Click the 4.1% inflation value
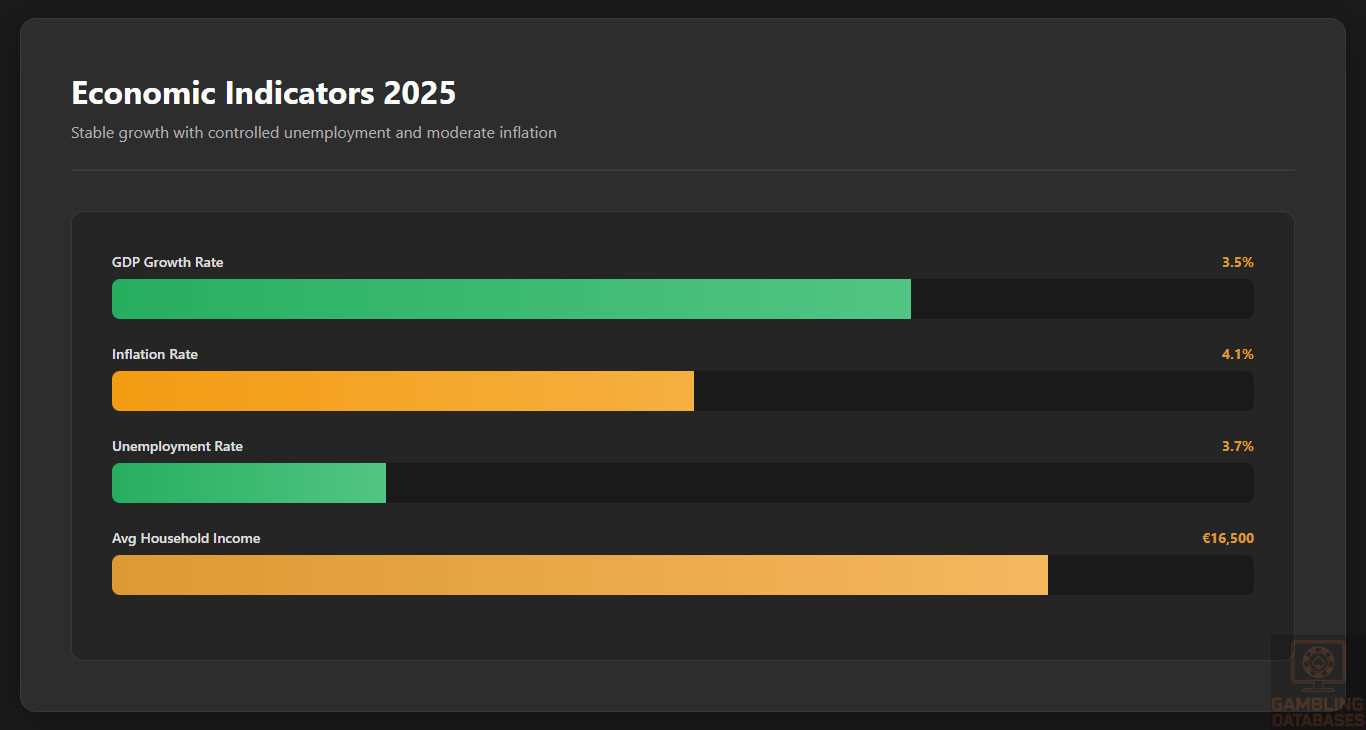Screen dimensions: 1366x730 pyautogui.click(x=1237, y=355)
